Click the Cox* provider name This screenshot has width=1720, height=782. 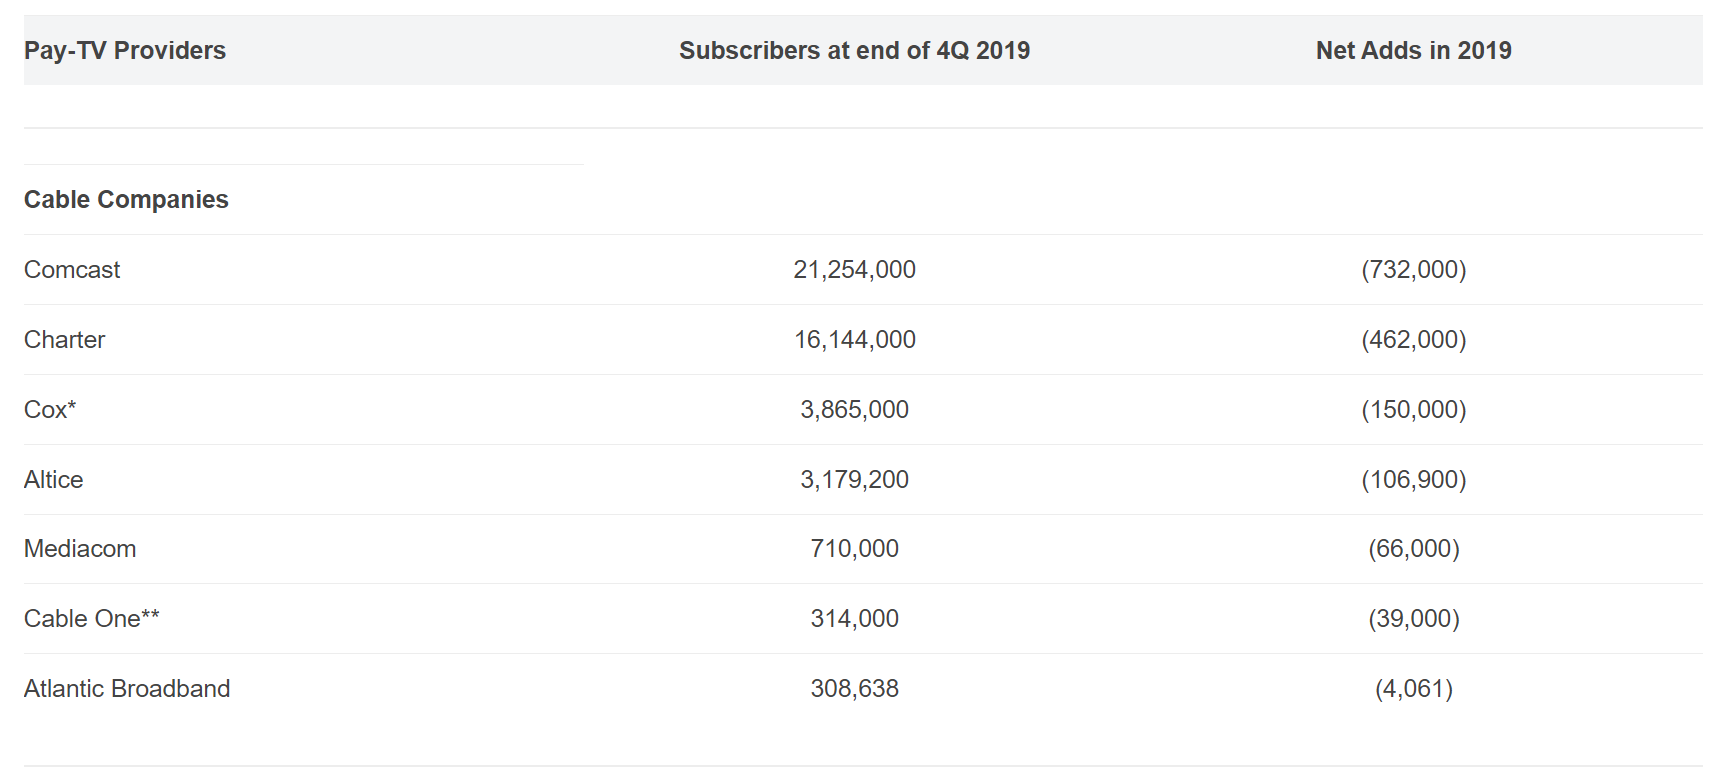[50, 410]
